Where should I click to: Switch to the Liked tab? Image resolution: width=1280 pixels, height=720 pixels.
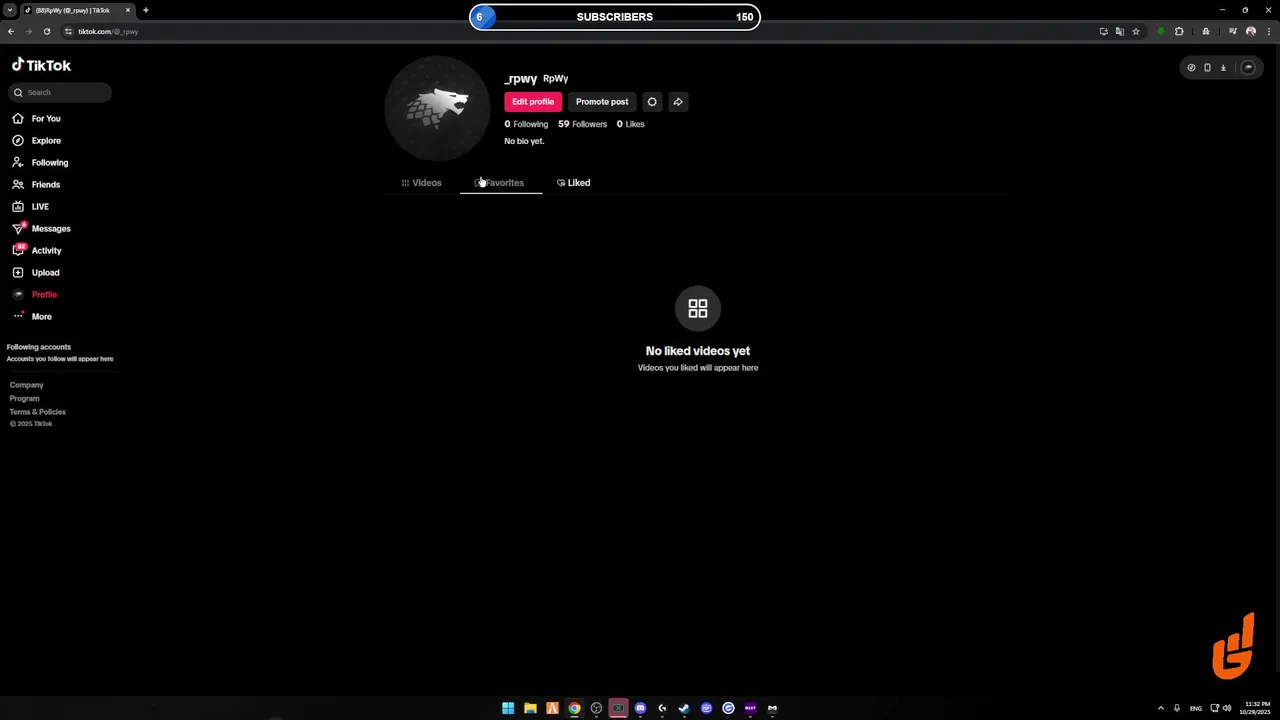[x=573, y=183]
